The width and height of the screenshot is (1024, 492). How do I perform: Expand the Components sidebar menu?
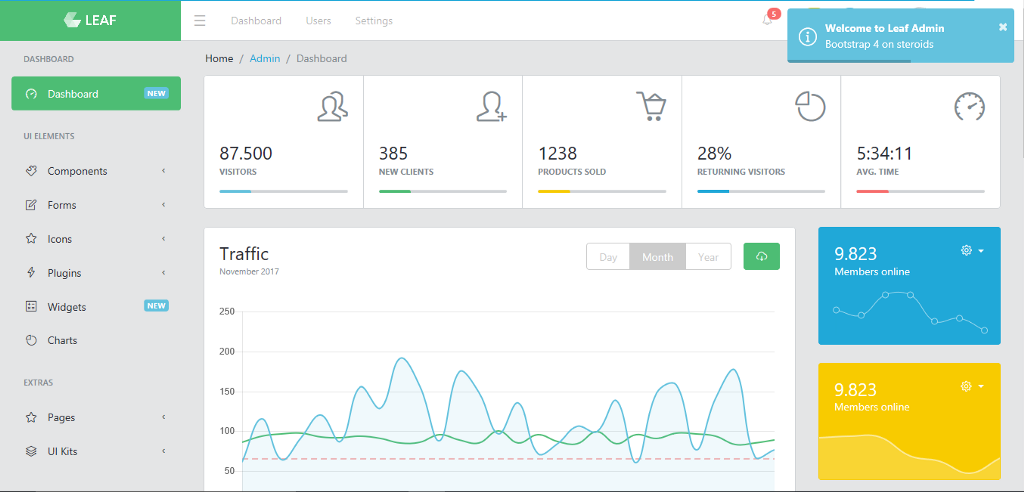click(96, 171)
